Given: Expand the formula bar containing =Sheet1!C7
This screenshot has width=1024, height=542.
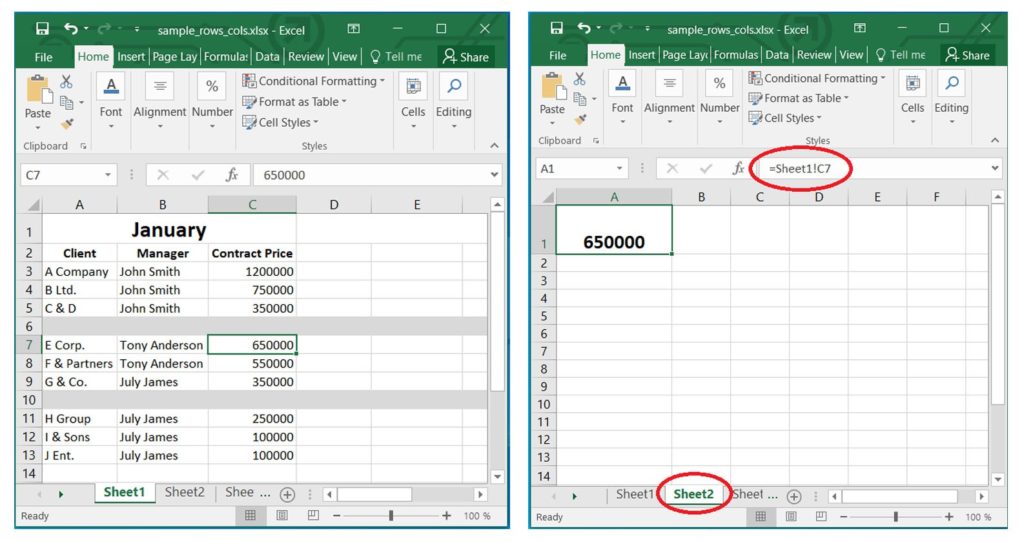Looking at the screenshot, I should coord(994,169).
